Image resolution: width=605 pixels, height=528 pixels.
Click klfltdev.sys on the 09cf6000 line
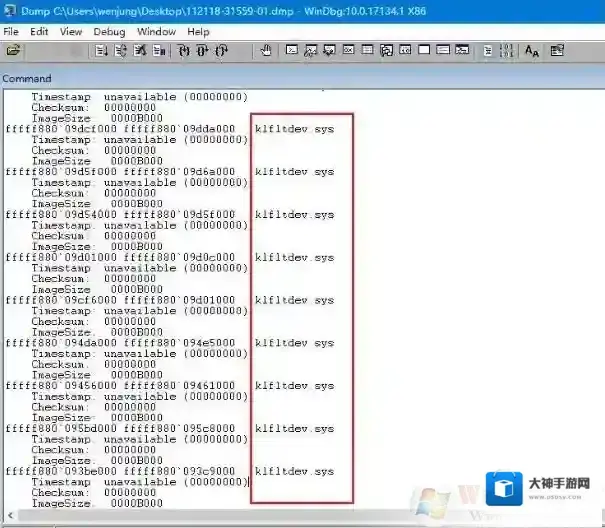(294, 300)
